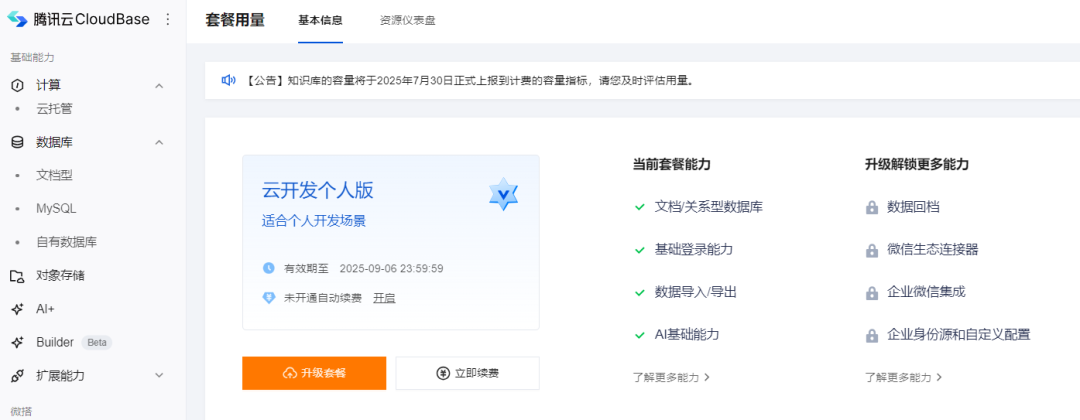Screen dimensions: 1080x420
Task: Click the 文档/关系型数据库 feature text
Action: click(708, 207)
